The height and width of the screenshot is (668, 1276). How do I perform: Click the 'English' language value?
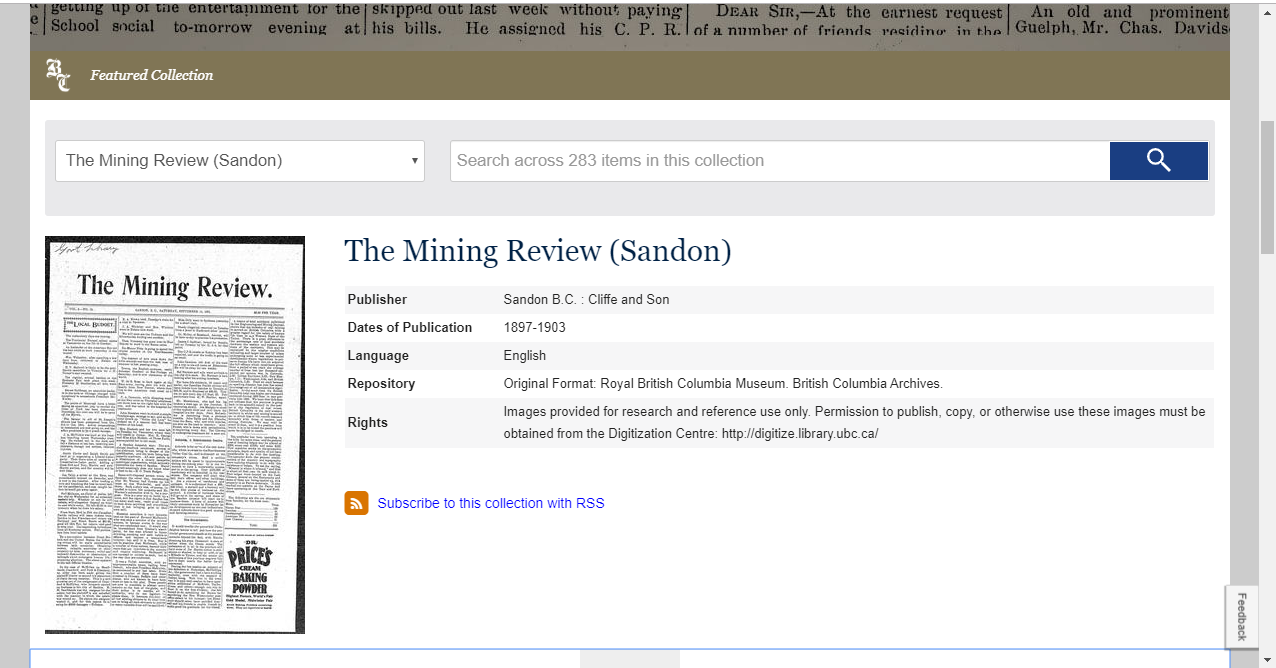click(525, 355)
